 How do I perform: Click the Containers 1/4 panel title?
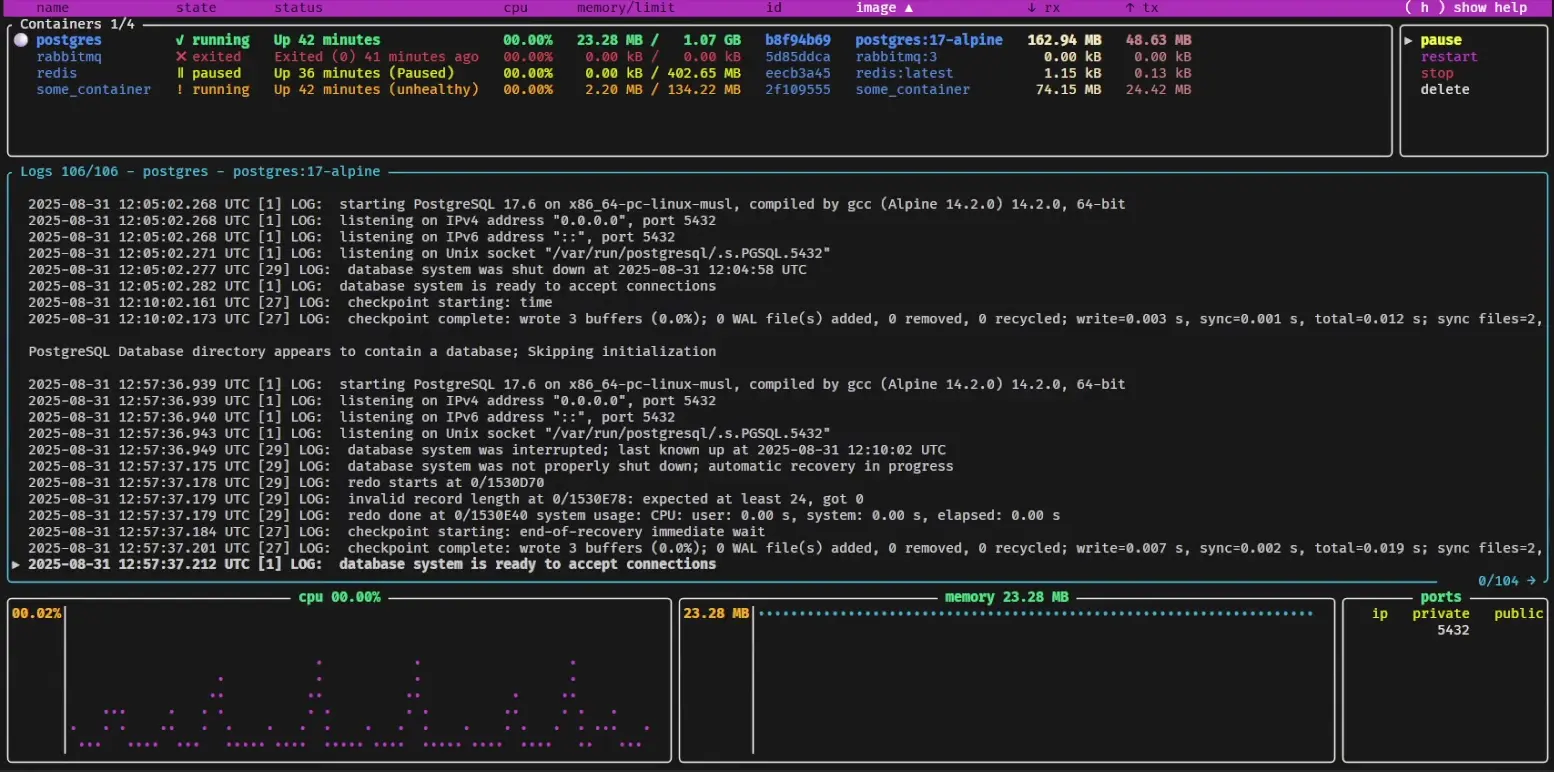tap(77, 24)
